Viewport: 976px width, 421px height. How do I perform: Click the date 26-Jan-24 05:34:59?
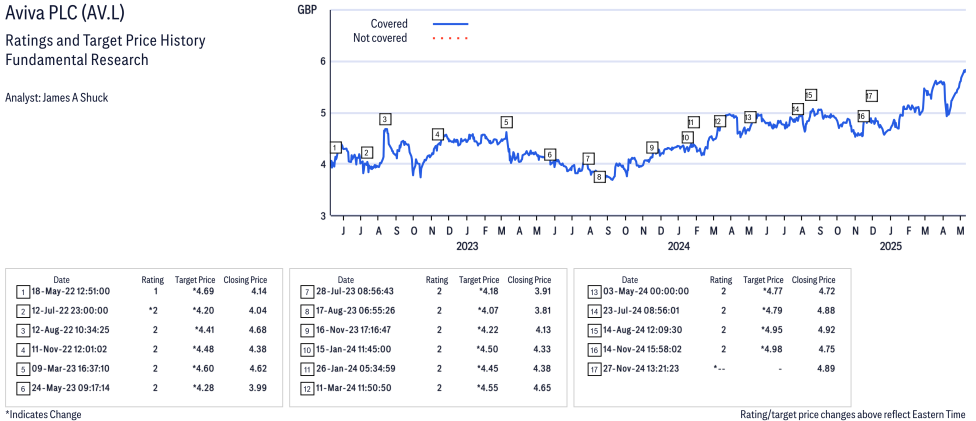[x=355, y=368]
